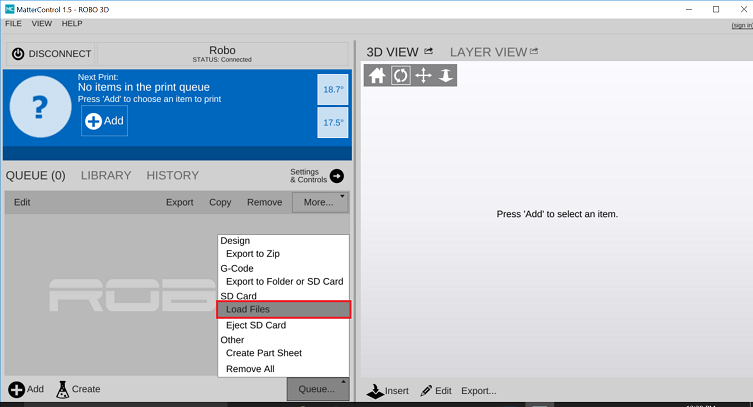Select the pan/translate view tool
Screen dimensions: 753x407
(x=423, y=75)
